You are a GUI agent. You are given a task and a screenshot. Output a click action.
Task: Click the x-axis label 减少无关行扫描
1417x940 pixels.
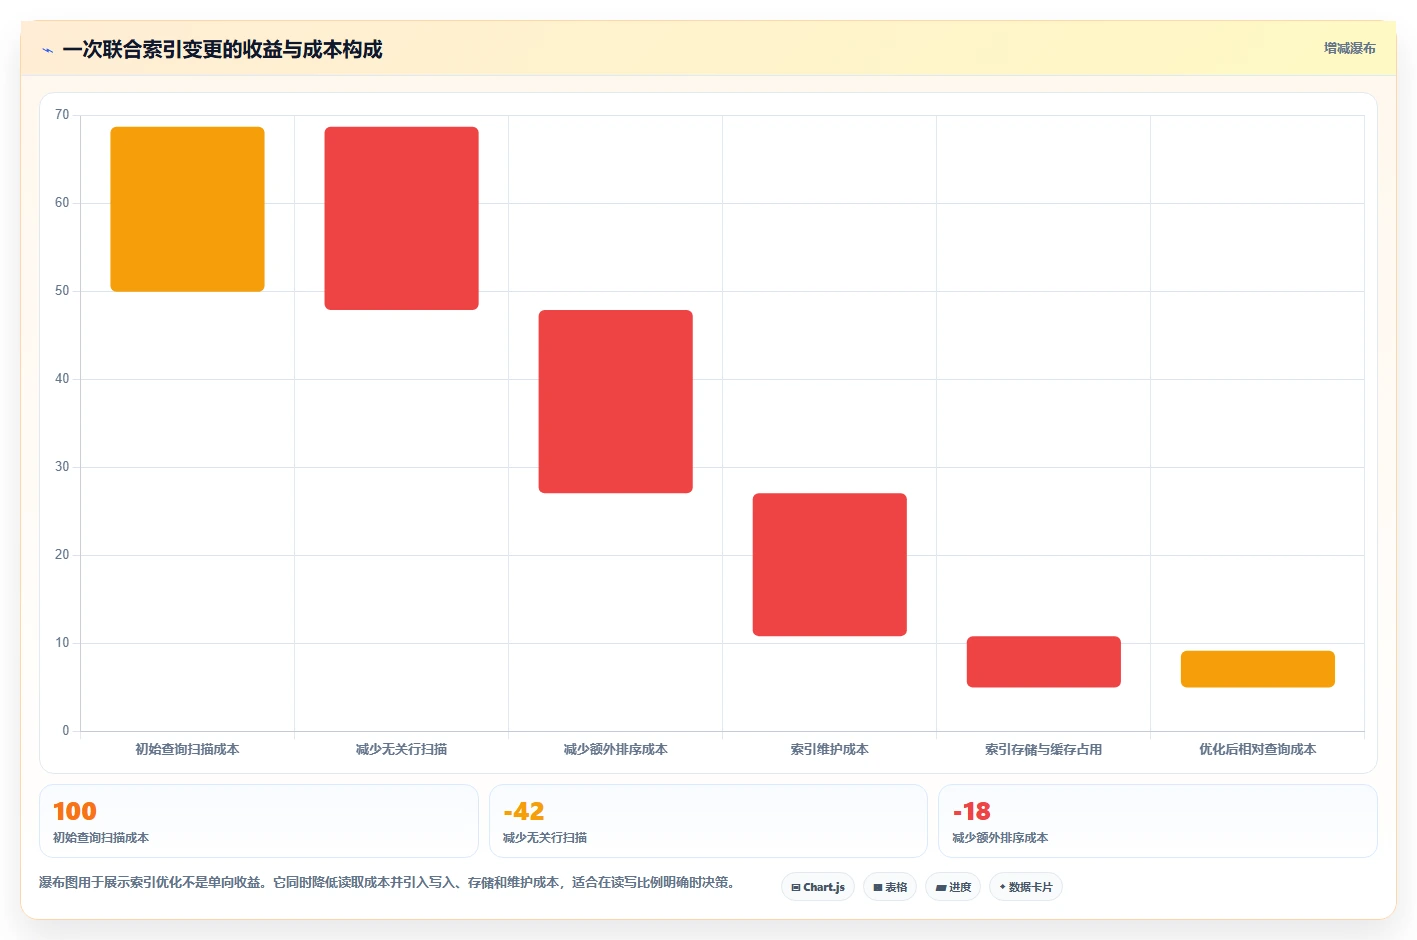pos(401,749)
